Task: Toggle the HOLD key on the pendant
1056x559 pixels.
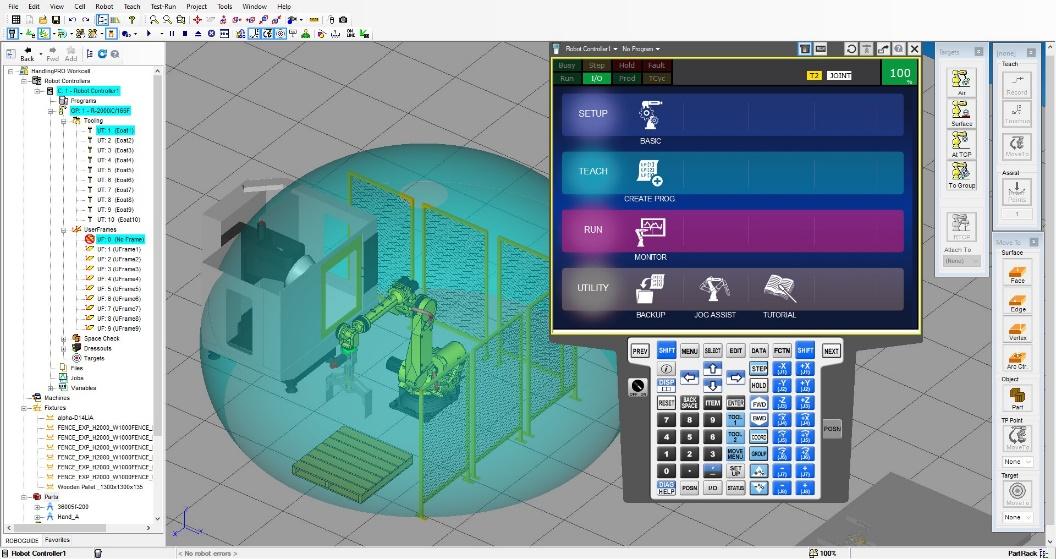Action: coord(759,386)
